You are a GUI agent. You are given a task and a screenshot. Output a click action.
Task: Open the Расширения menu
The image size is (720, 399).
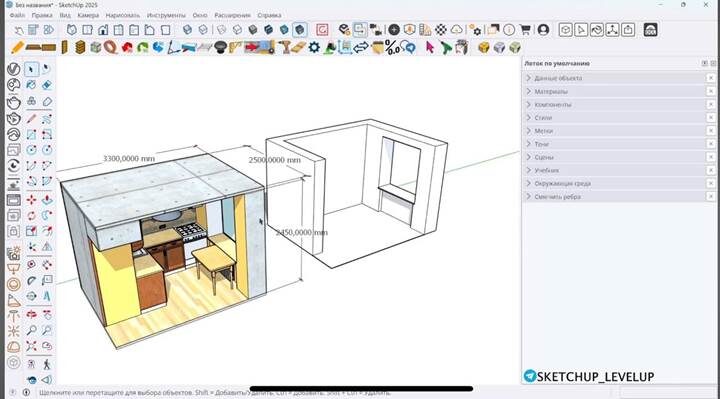[x=232, y=15]
